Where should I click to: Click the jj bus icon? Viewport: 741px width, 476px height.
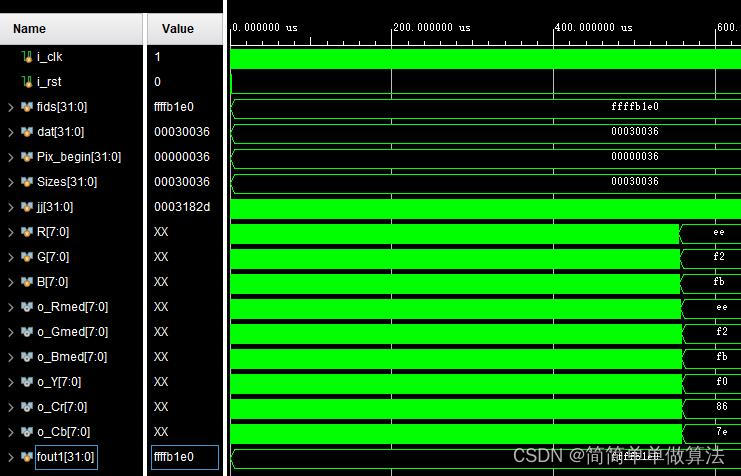point(27,208)
